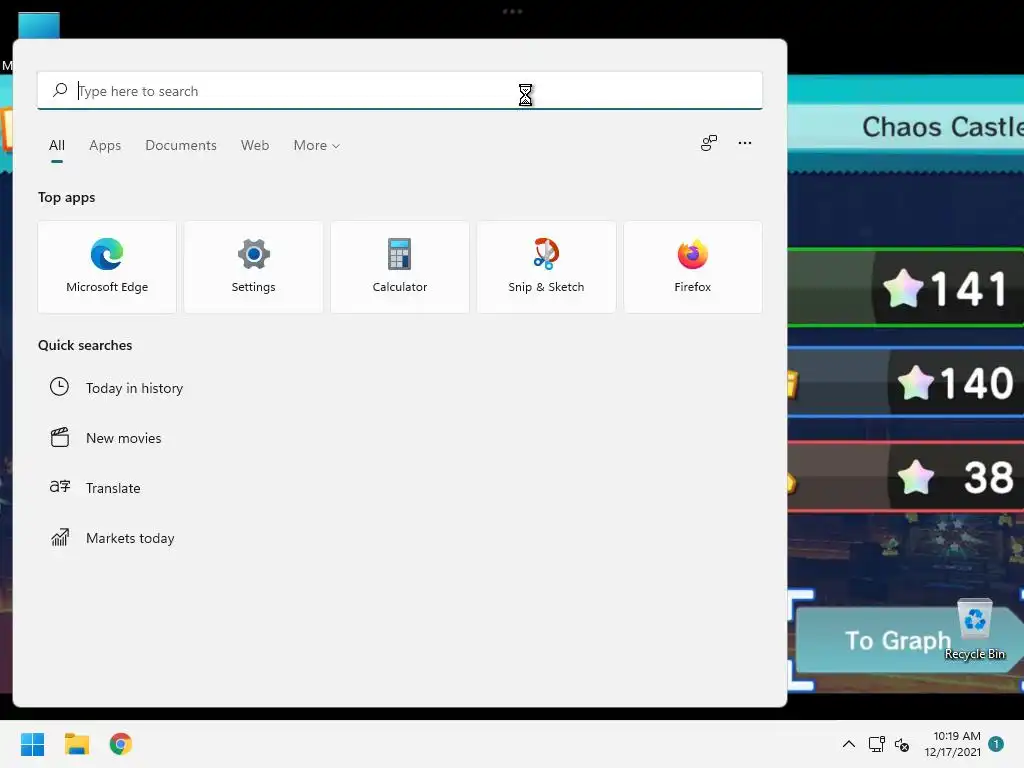Open Microsoft Edge from Top apps
Viewport: 1024px width, 768px height.
pos(107,266)
